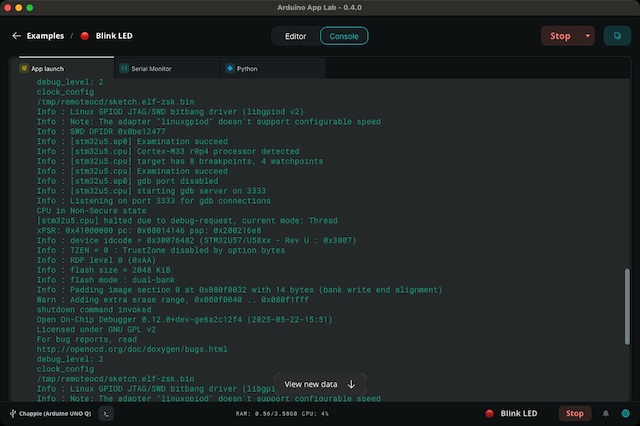Viewport: 640px width, 426px height.
Task: Open notifications bell in status bar
Action: (605, 413)
